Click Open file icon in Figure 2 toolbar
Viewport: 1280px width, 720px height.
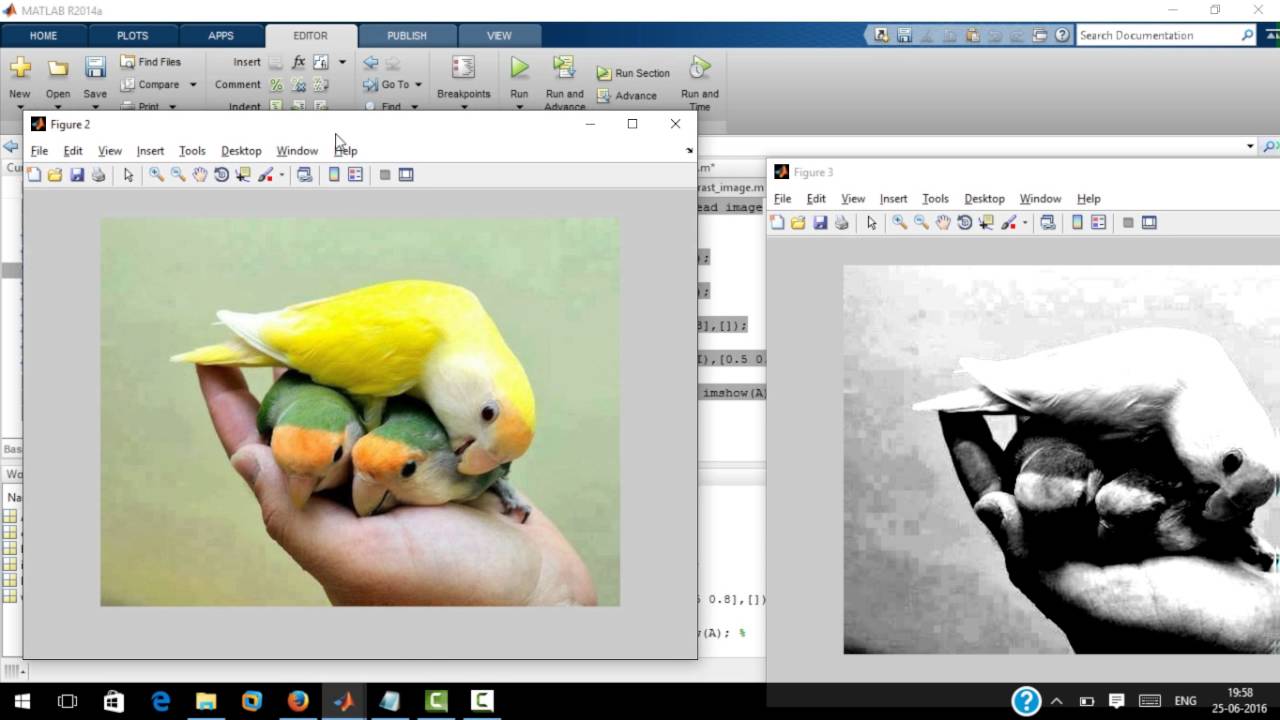point(55,175)
